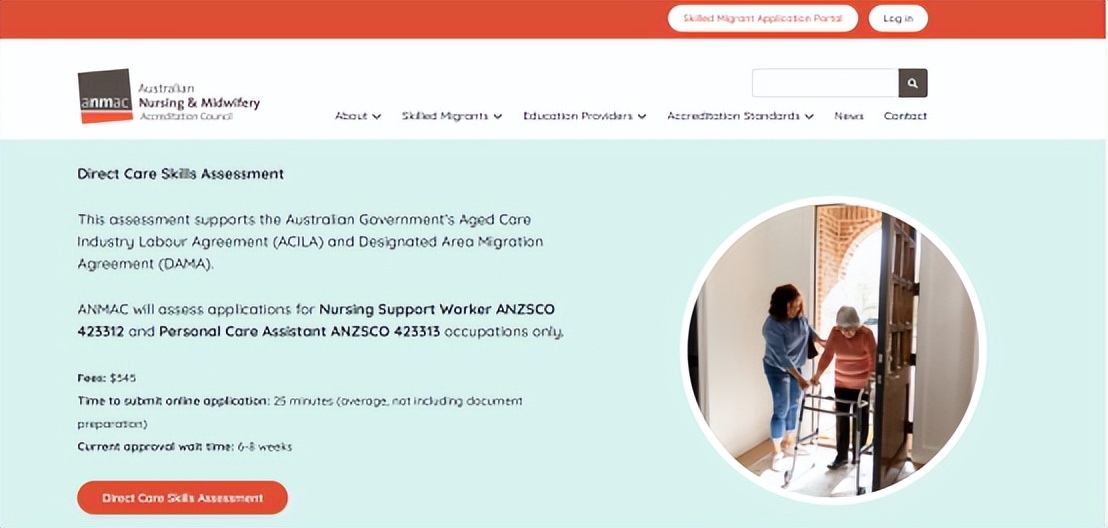The width and height of the screenshot is (1108, 528).
Task: Focus the site search input field
Action: point(825,83)
